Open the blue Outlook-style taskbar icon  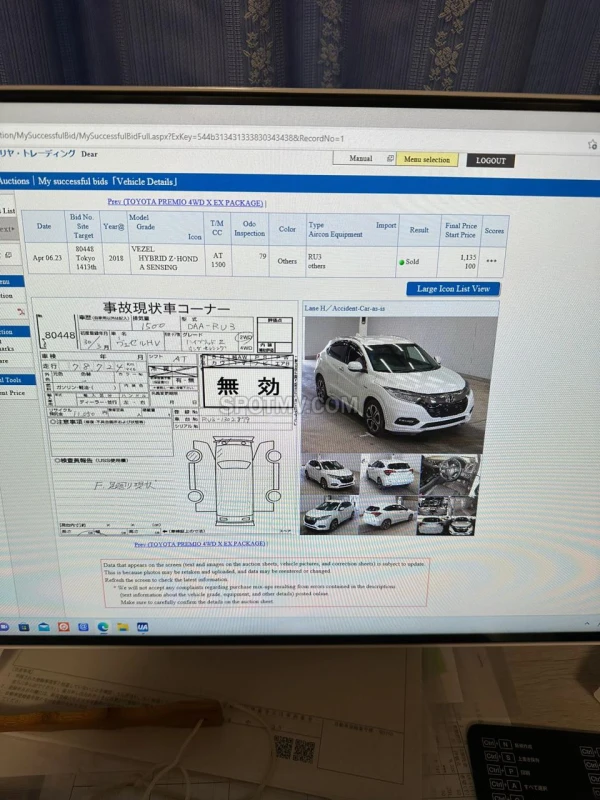click(x=83, y=627)
